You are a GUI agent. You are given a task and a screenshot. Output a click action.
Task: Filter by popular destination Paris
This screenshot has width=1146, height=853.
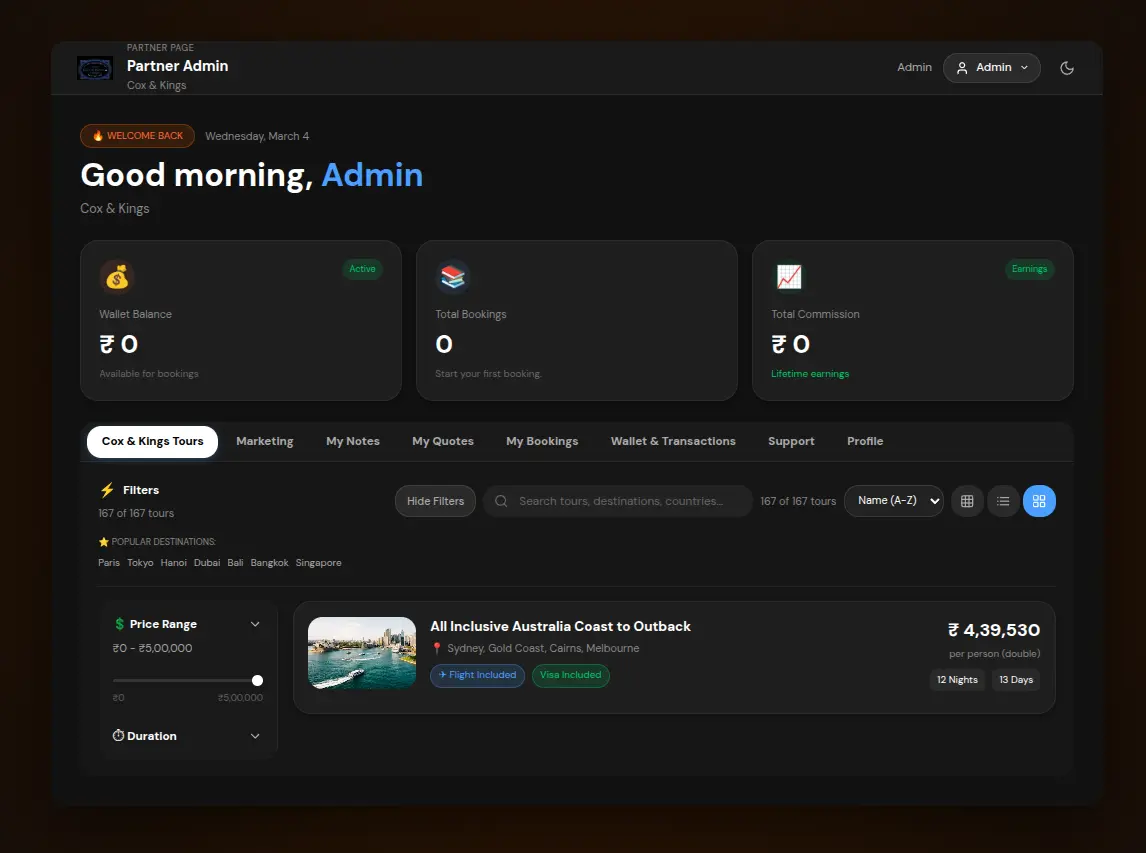click(109, 563)
